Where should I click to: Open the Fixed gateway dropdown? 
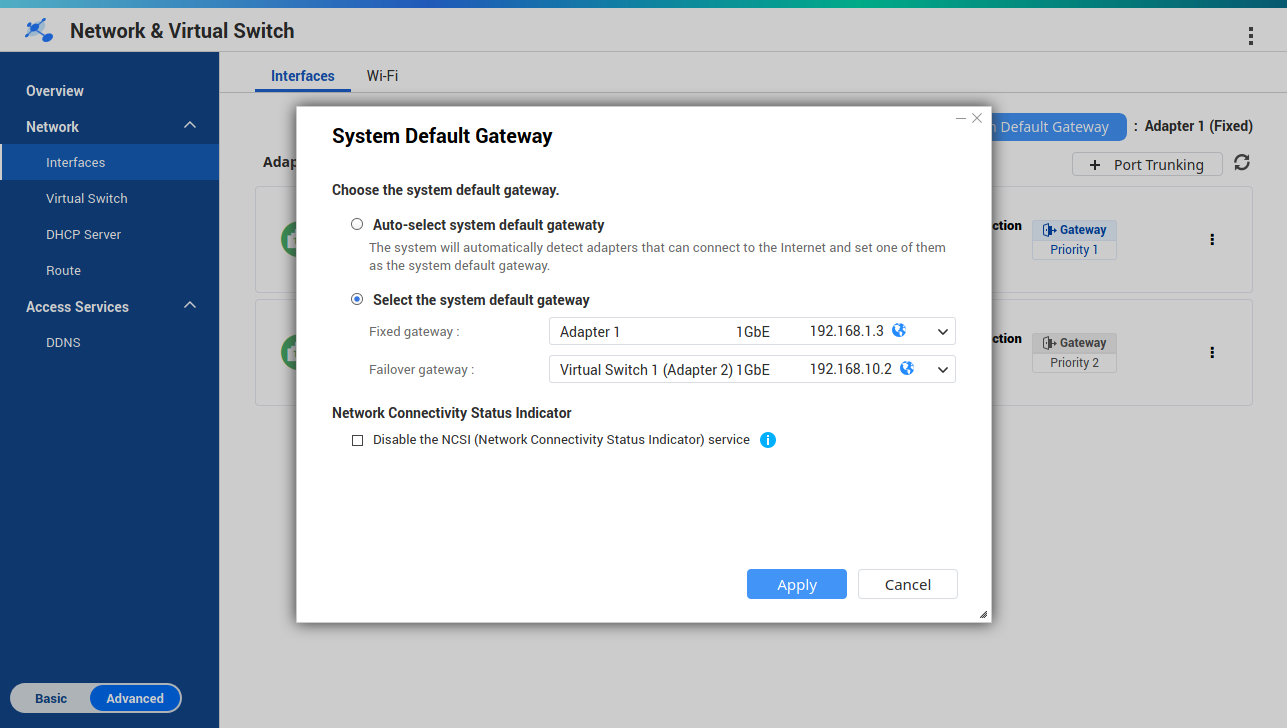coord(751,332)
